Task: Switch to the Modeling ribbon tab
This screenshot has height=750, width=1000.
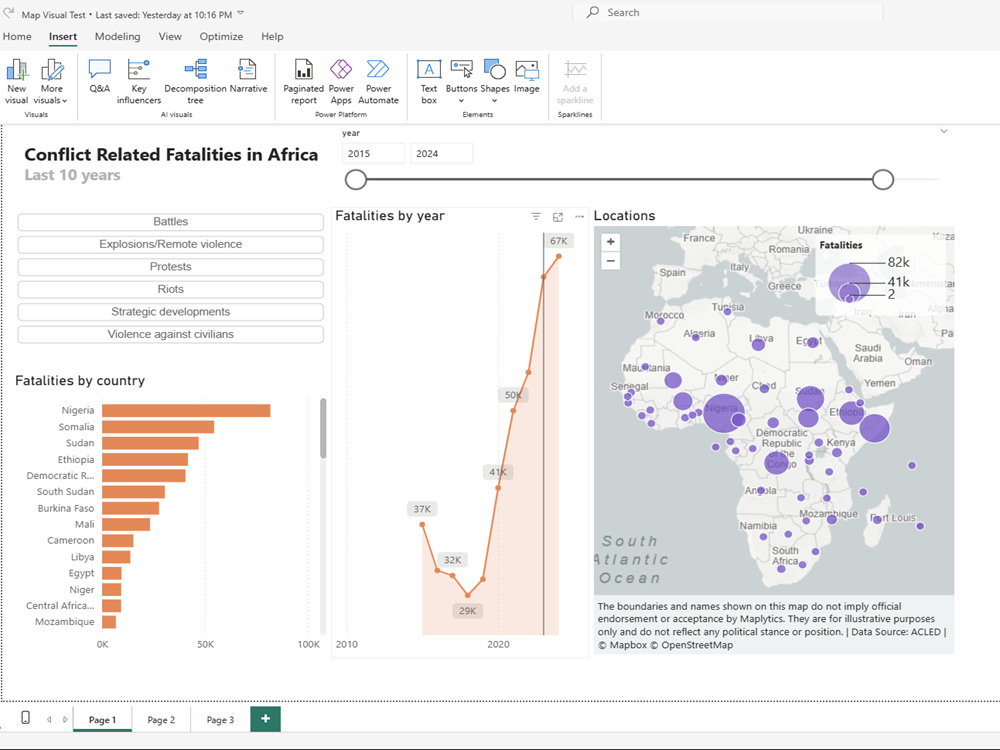Action: point(117,36)
